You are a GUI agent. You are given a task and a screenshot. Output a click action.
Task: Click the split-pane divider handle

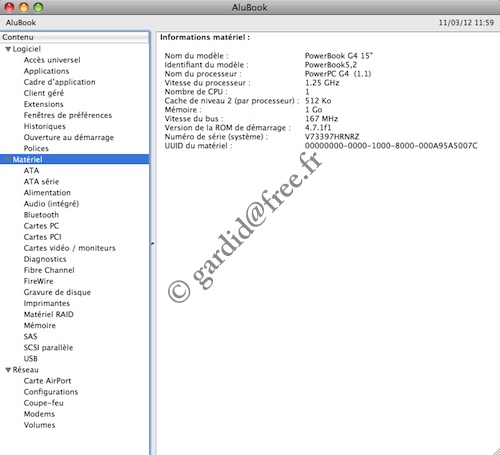click(152, 244)
